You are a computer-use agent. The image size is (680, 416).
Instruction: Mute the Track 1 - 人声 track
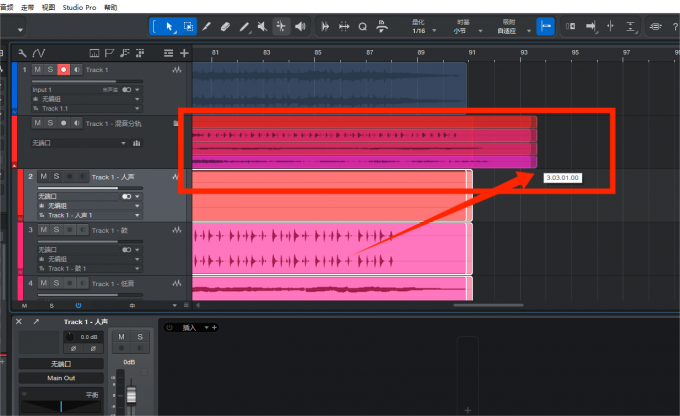pos(43,176)
